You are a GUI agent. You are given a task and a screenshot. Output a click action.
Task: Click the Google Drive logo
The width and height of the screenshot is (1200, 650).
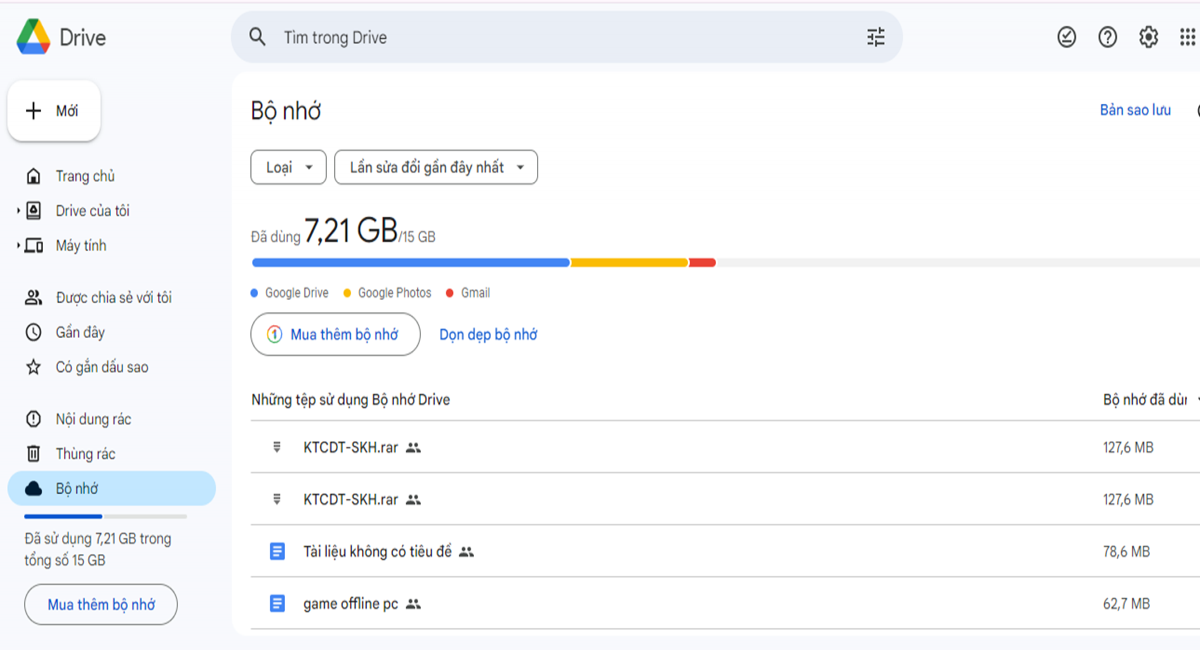[x=62, y=38]
